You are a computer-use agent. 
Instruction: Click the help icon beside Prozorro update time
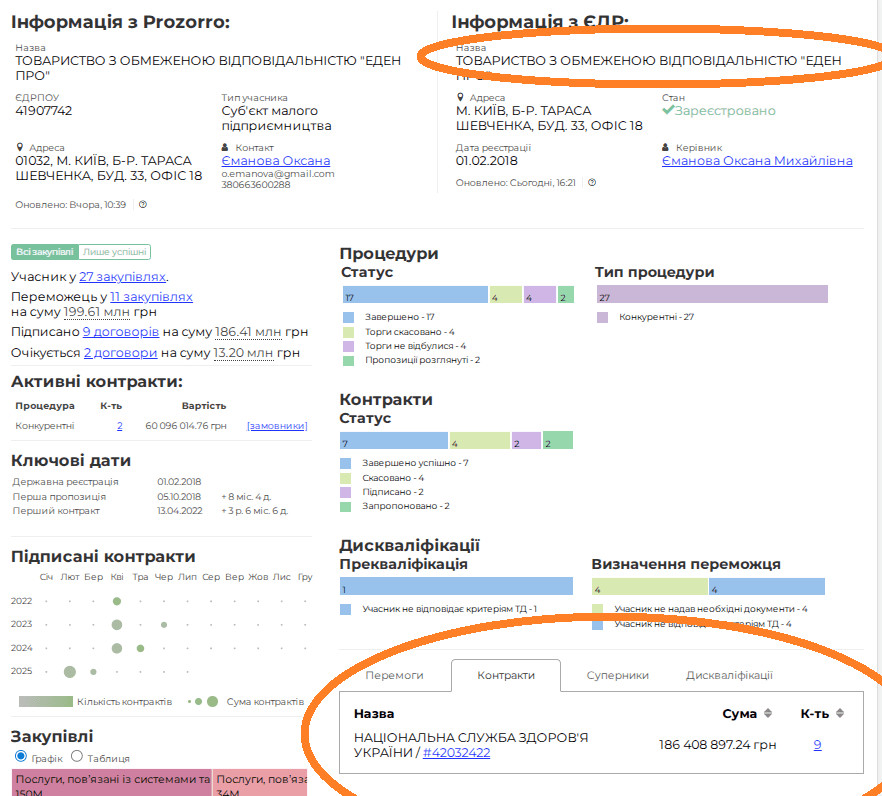pos(143,205)
